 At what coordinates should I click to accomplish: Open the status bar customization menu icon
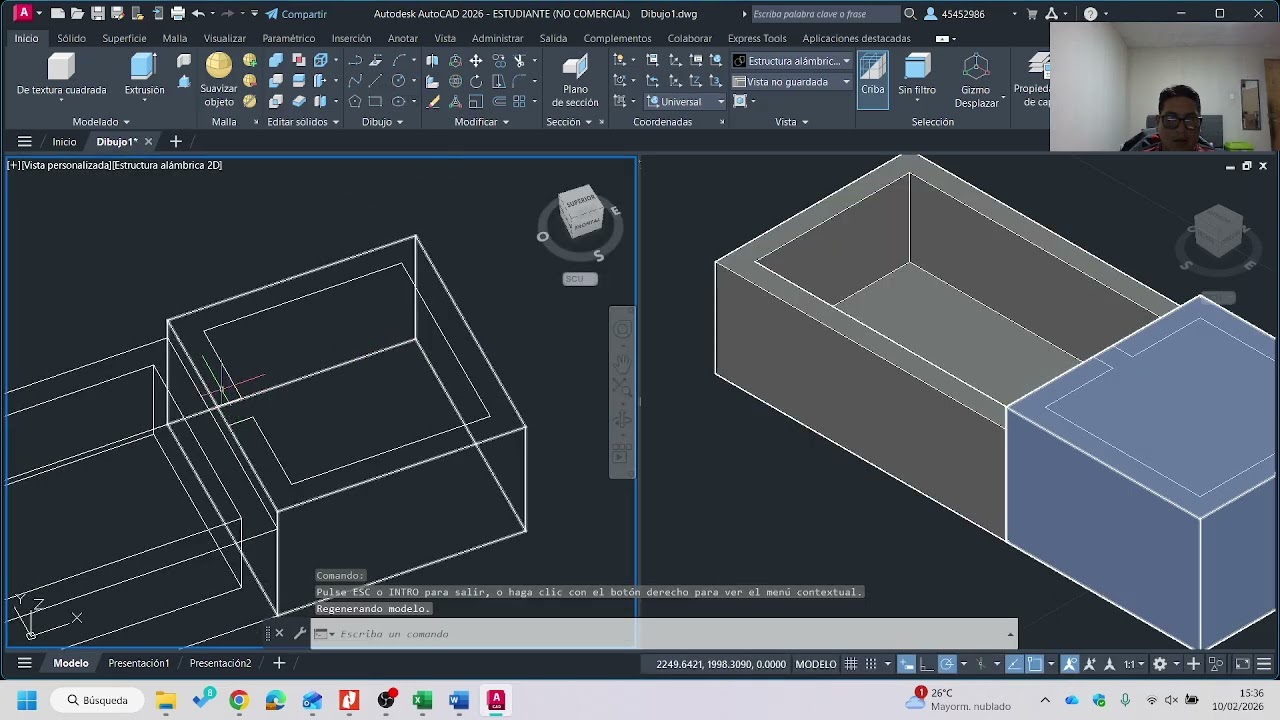[1264, 663]
